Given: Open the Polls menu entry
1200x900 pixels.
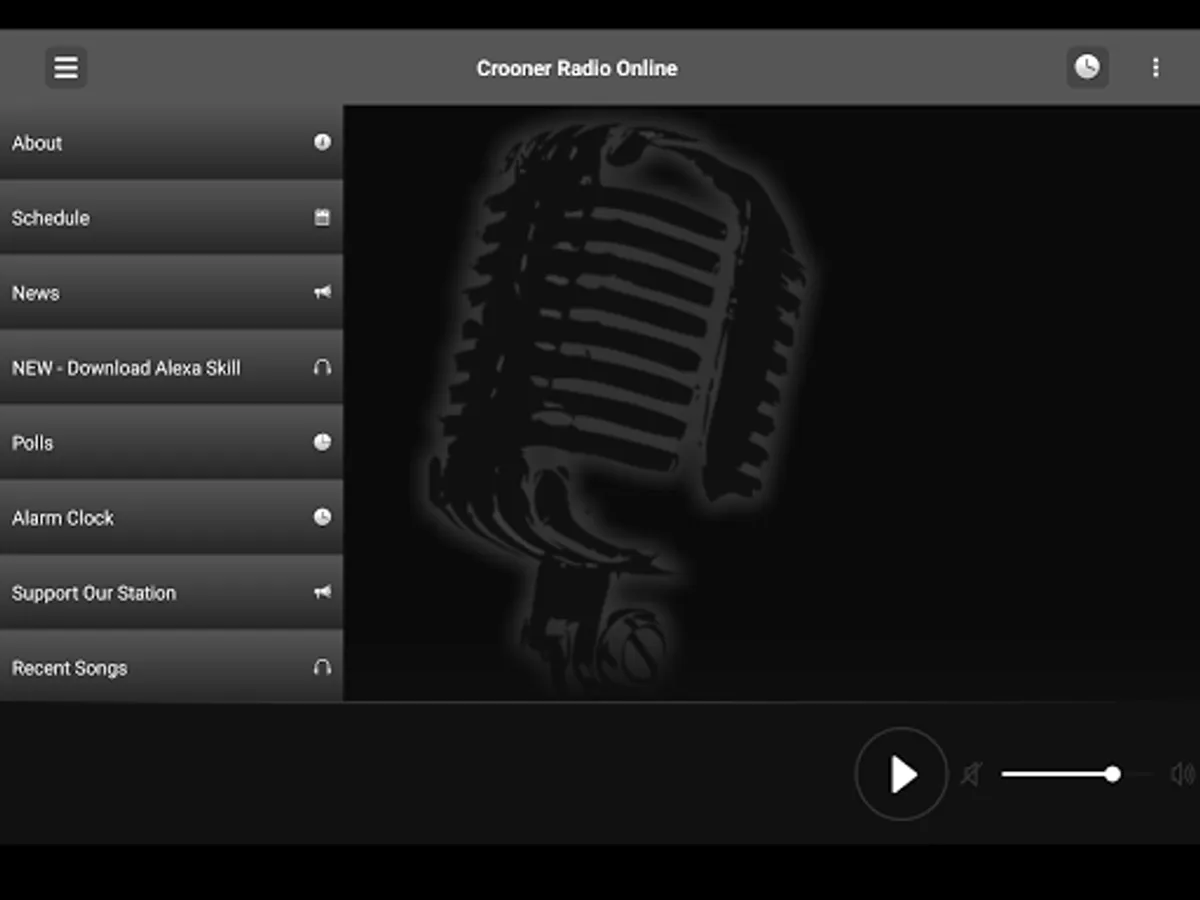Looking at the screenshot, I should [x=171, y=442].
